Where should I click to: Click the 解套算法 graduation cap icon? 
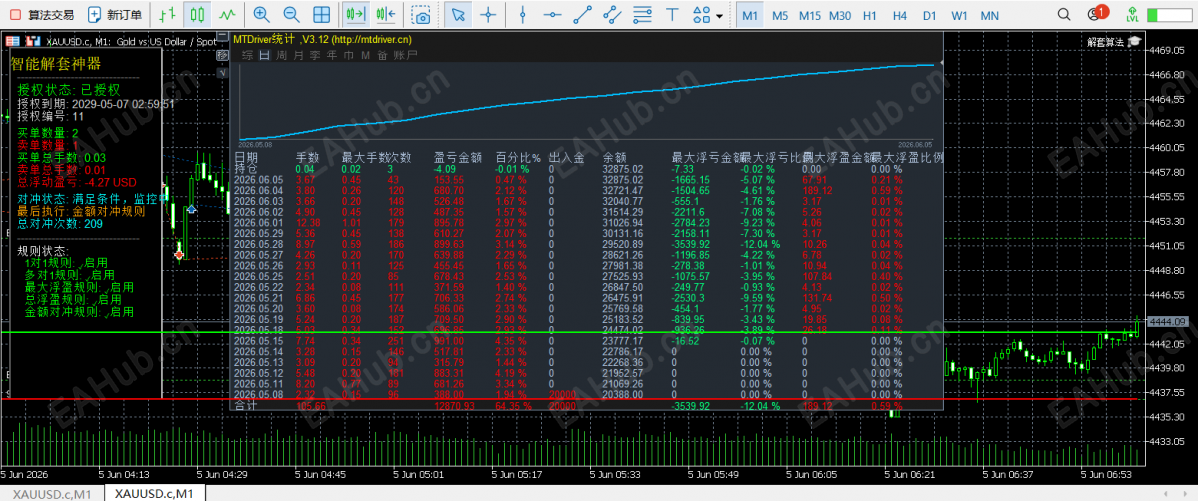(x=1135, y=42)
